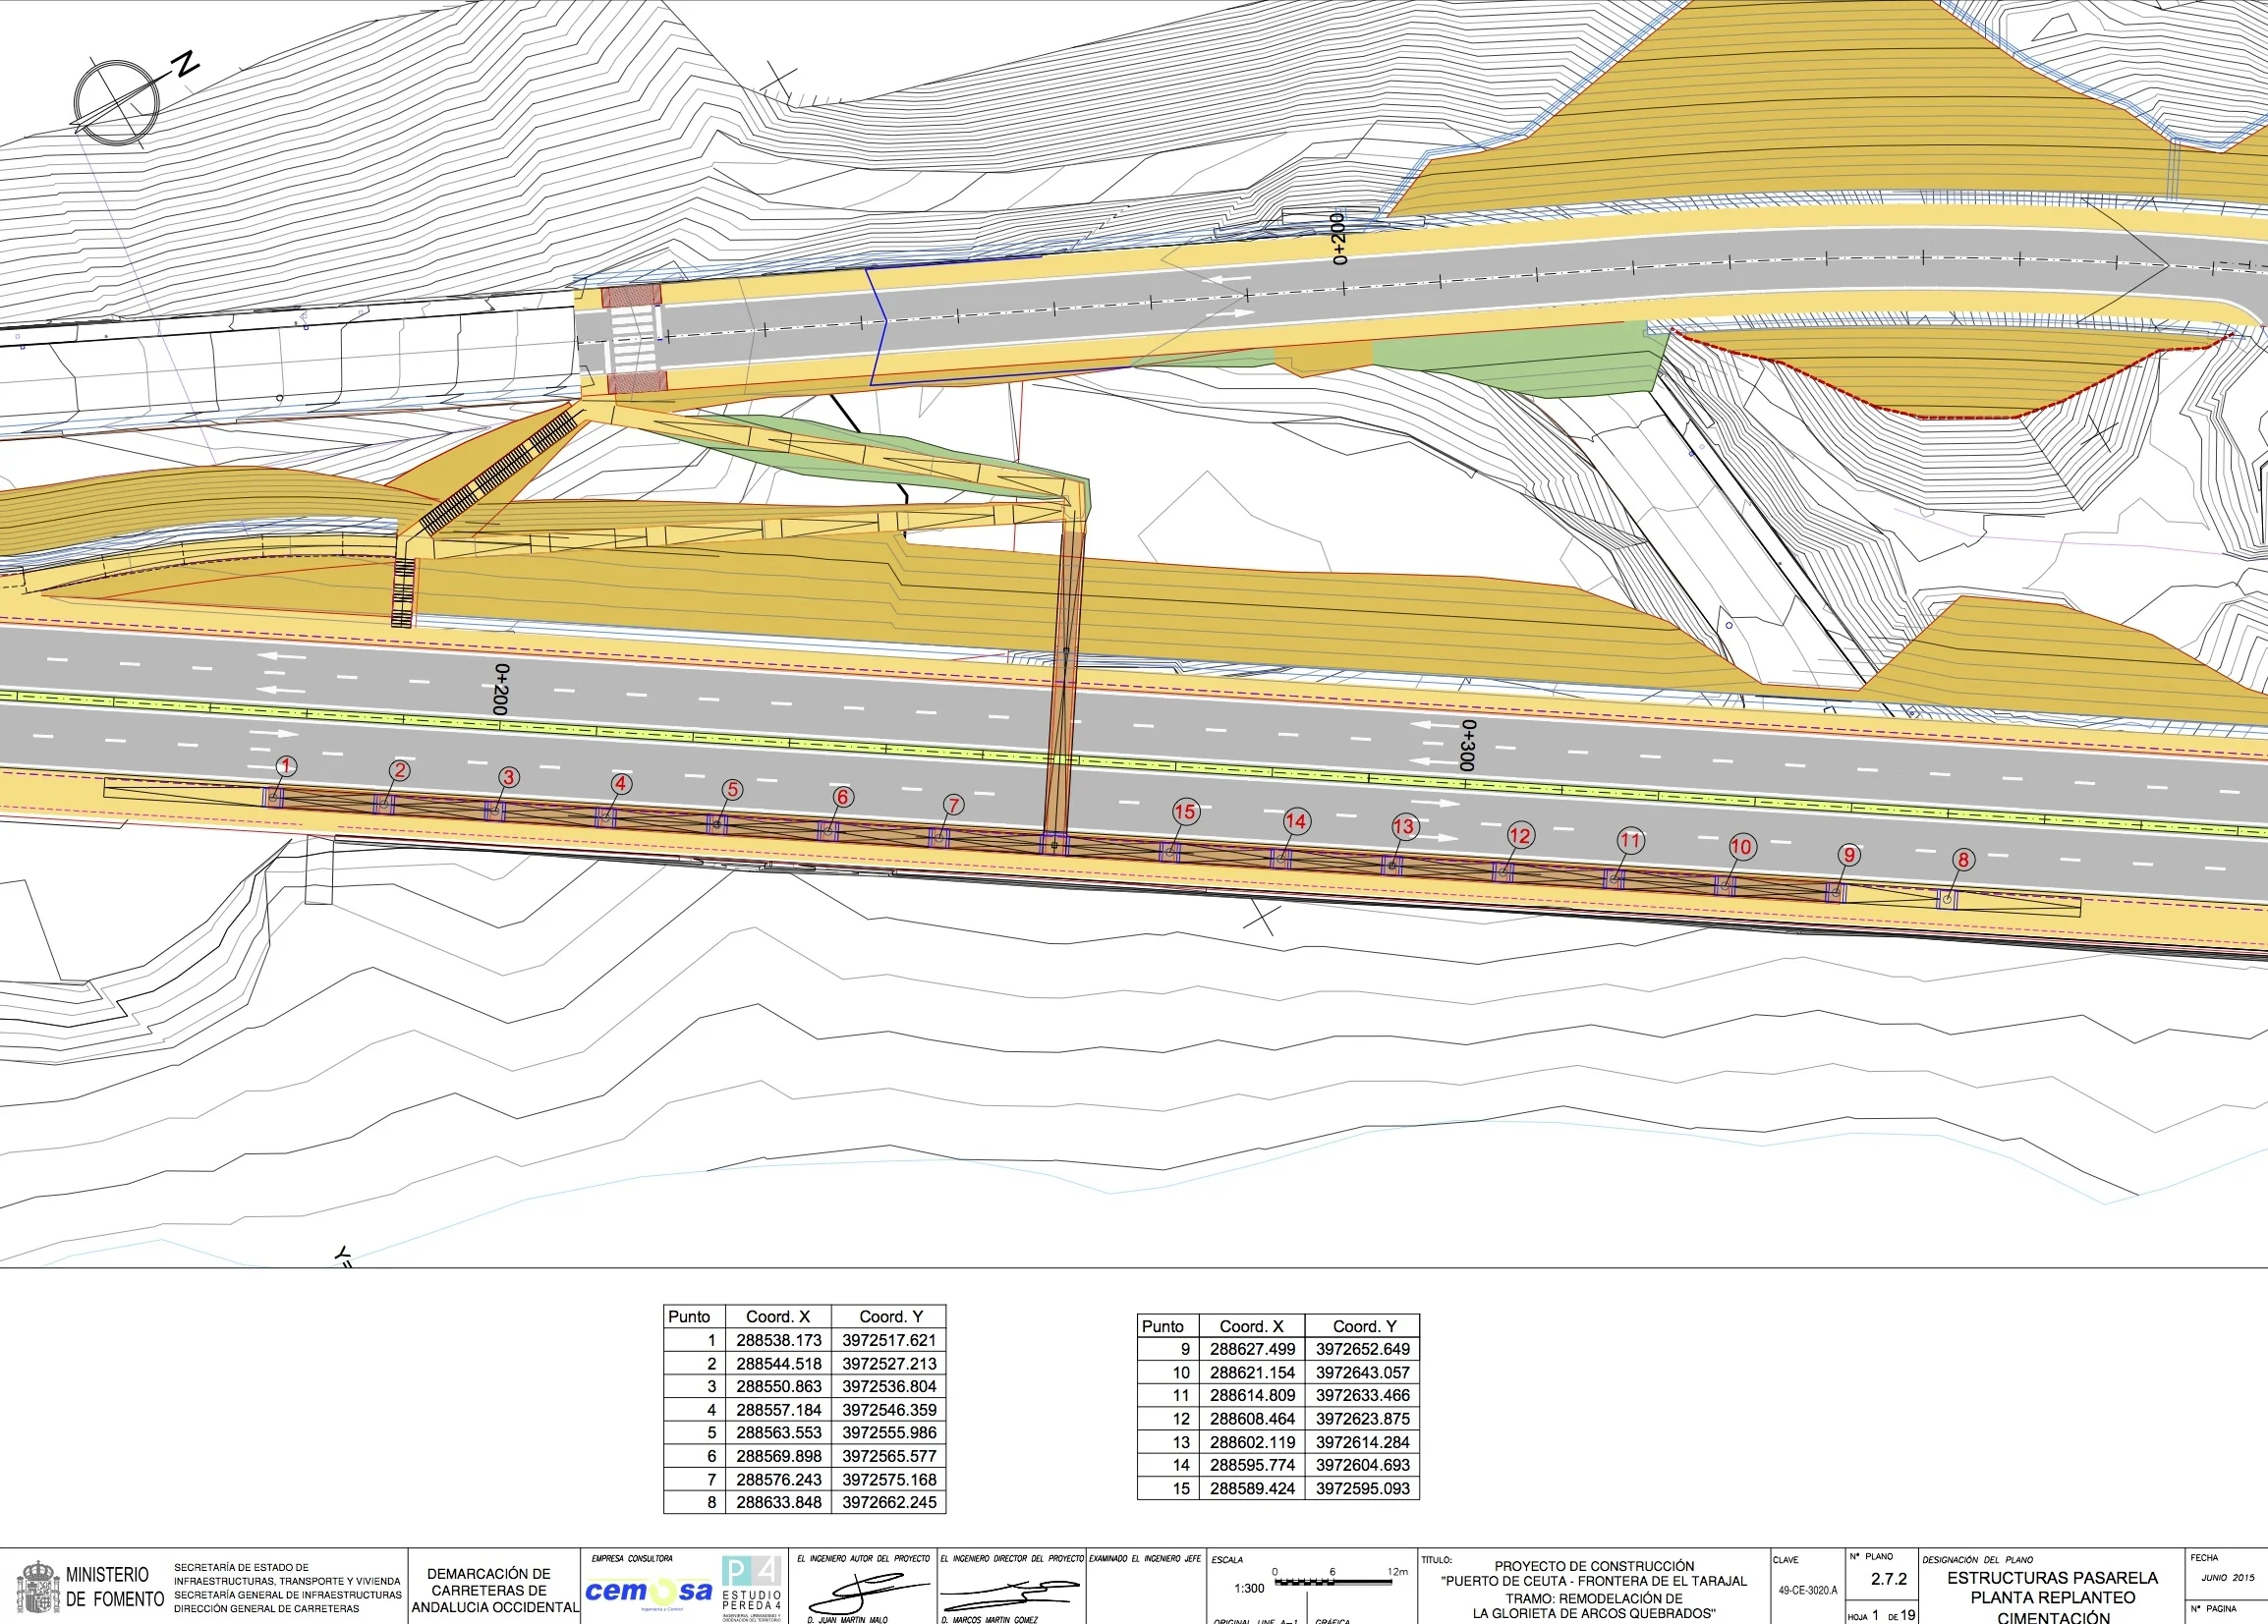Viewport: 2268px width, 1624px height.
Task: Click coordinate cell 3972604.693
Action: coord(1362,1465)
